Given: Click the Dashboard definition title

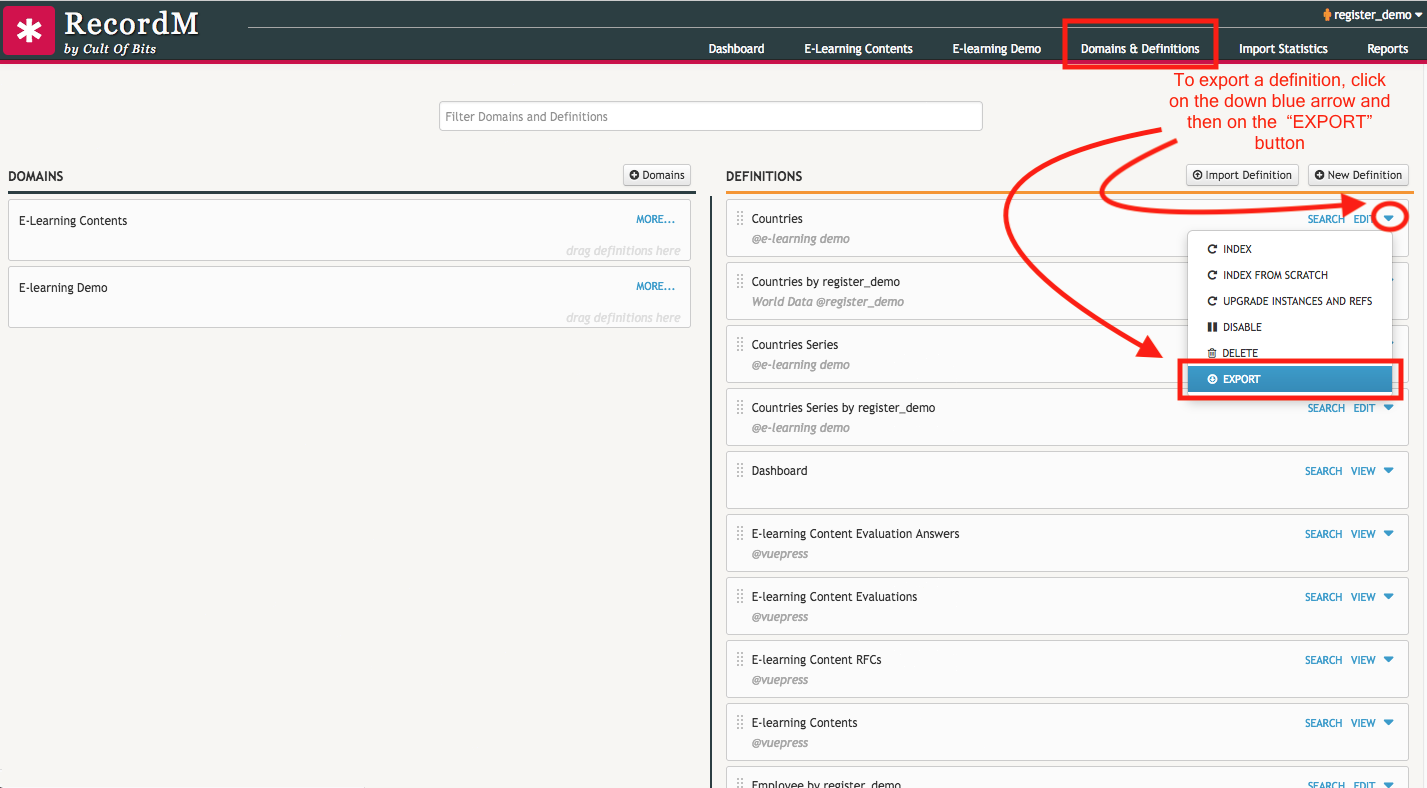Looking at the screenshot, I should 779,471.
